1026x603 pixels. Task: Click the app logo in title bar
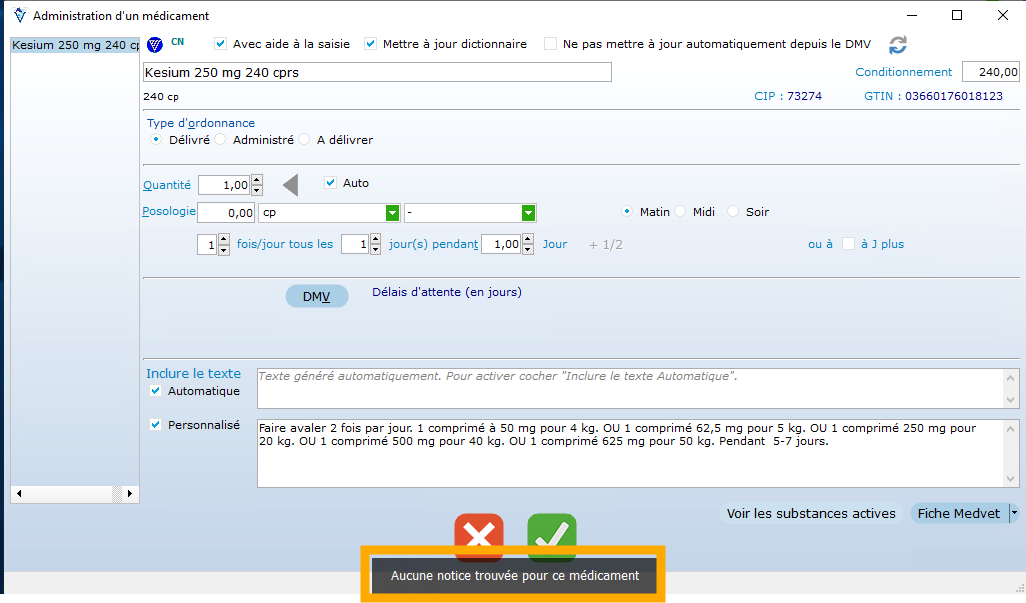coord(20,15)
